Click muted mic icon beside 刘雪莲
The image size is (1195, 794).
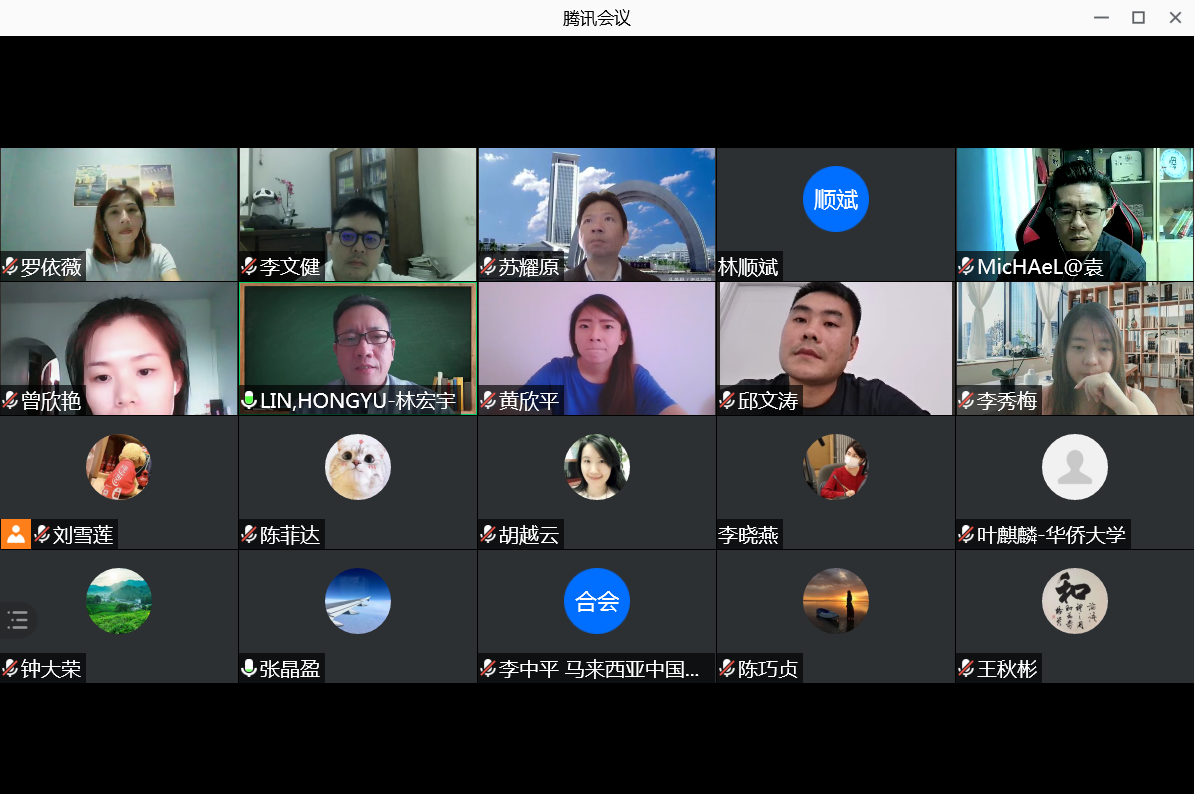pyautogui.click(x=43, y=534)
